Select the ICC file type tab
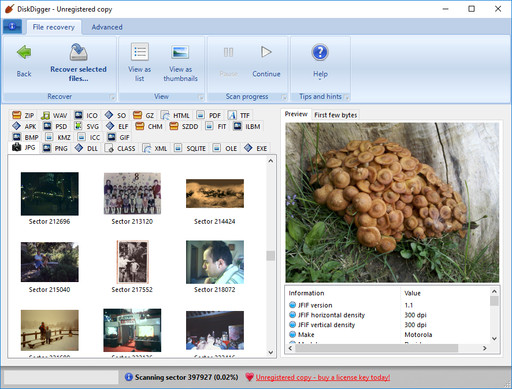This screenshot has width=512, height=389. 89,137
